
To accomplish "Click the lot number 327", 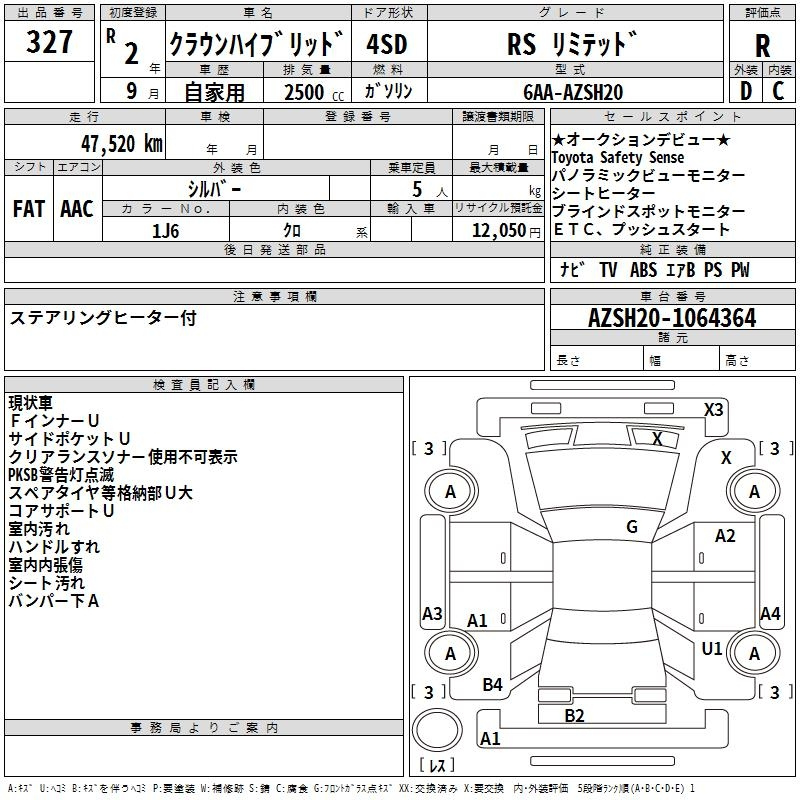I will coord(49,44).
